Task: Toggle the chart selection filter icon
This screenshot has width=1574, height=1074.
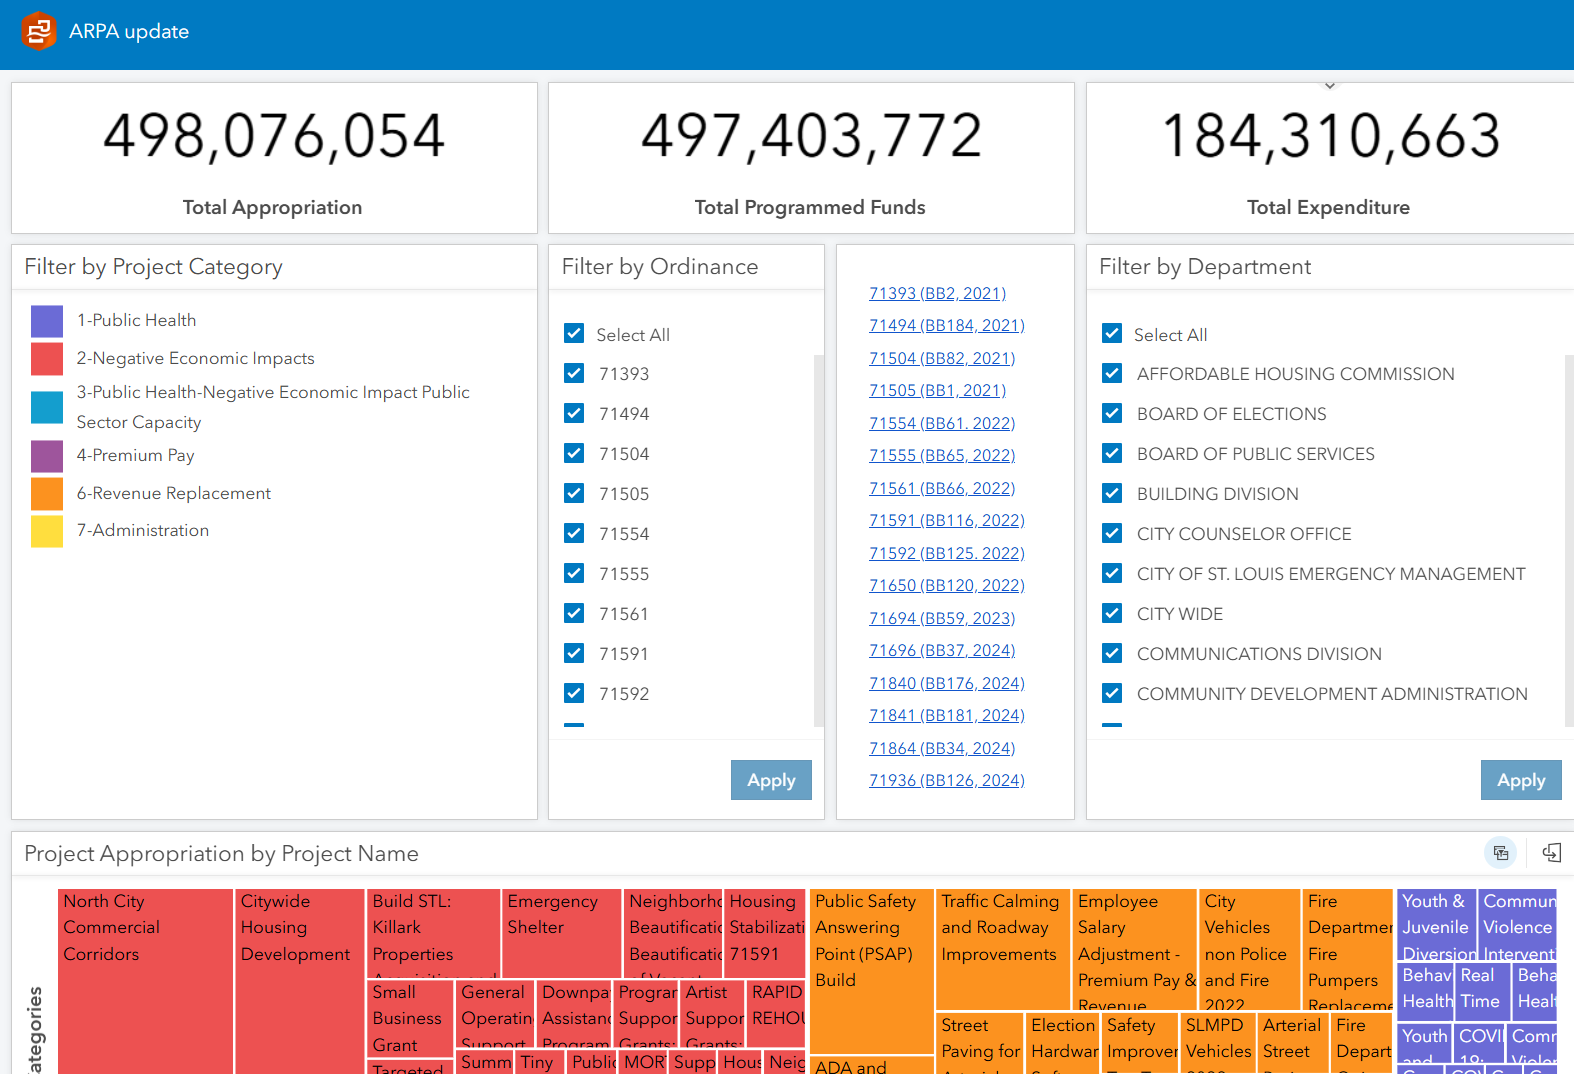Action: pyautogui.click(x=1501, y=853)
